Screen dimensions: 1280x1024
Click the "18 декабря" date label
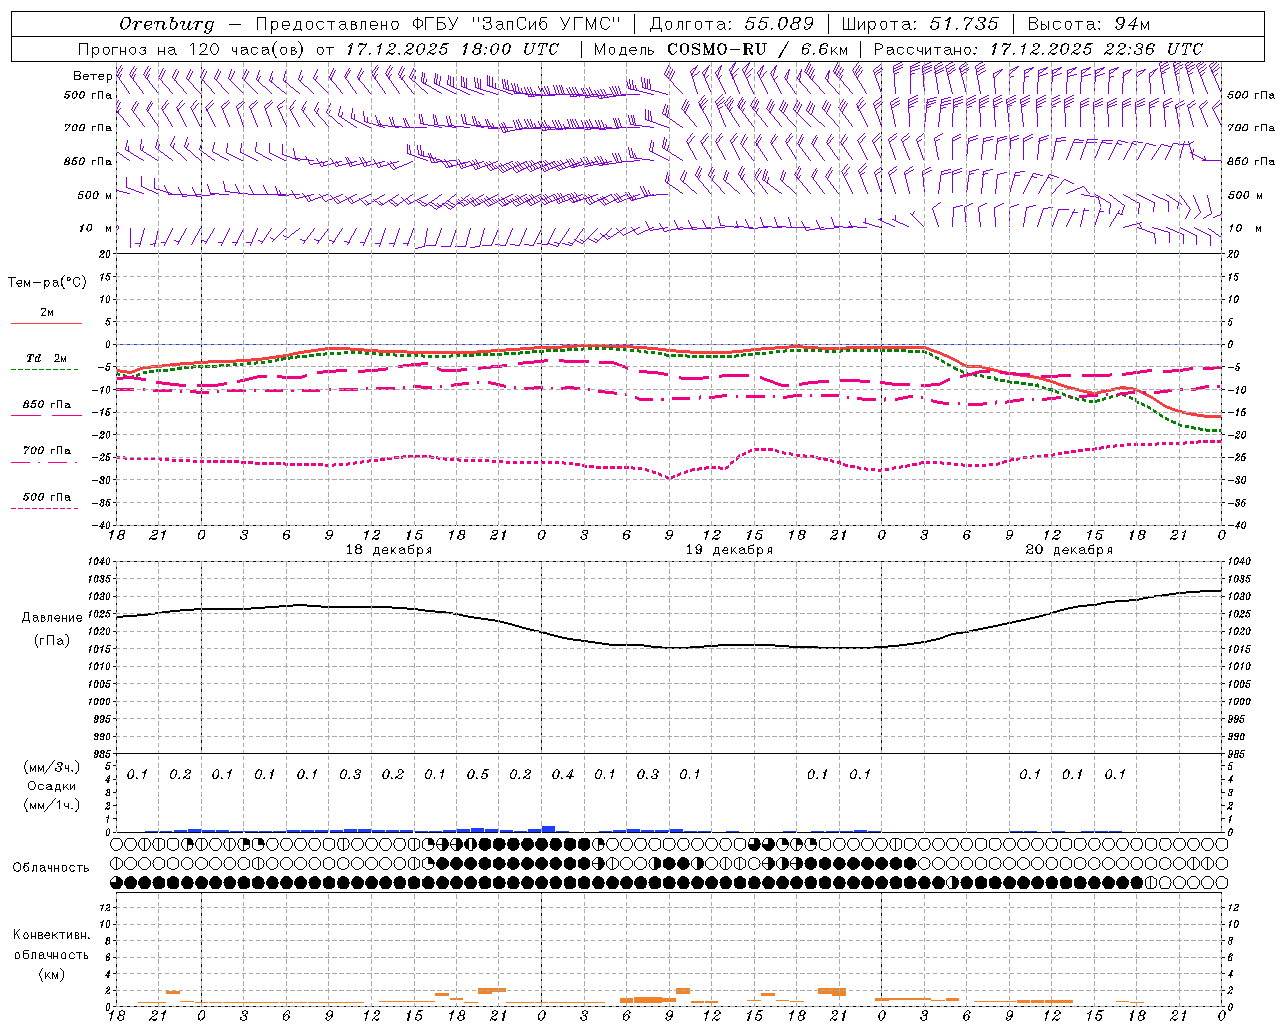pos(389,550)
